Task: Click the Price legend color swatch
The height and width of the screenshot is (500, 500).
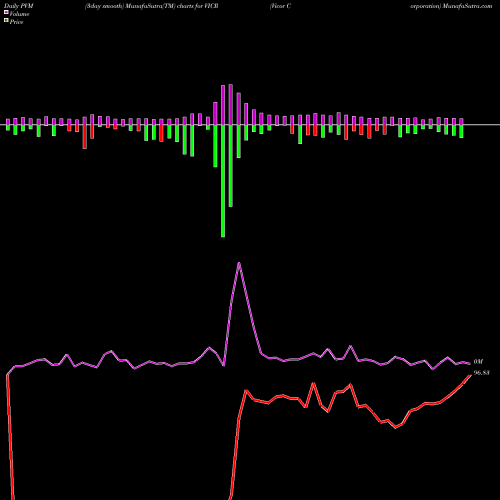Action: tap(6, 20)
